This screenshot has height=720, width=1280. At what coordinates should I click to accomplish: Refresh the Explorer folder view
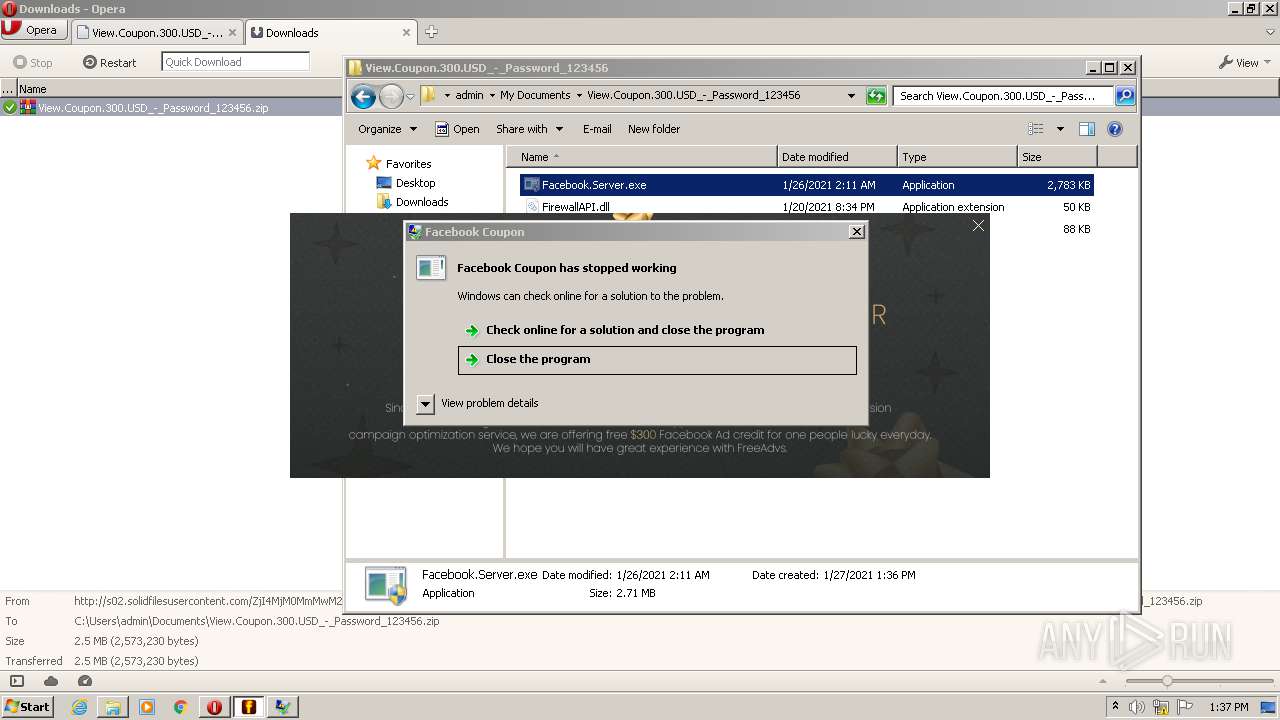tap(876, 96)
